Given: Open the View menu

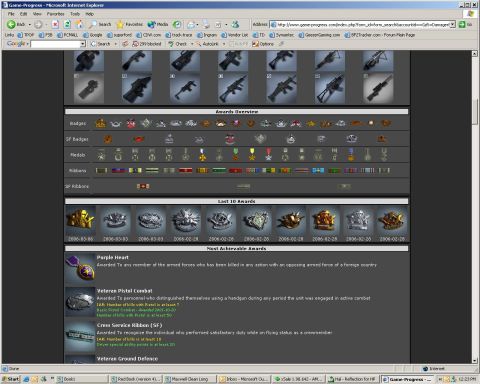Looking at the screenshot, I should click(x=37, y=14).
